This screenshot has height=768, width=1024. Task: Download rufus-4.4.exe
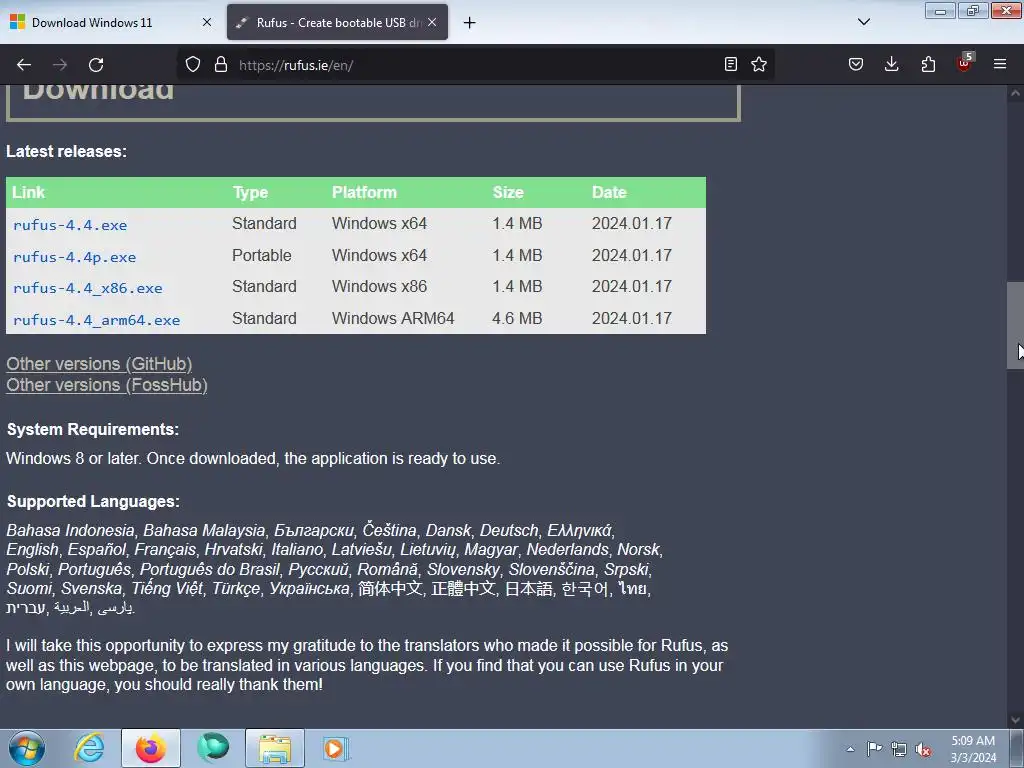coord(70,225)
